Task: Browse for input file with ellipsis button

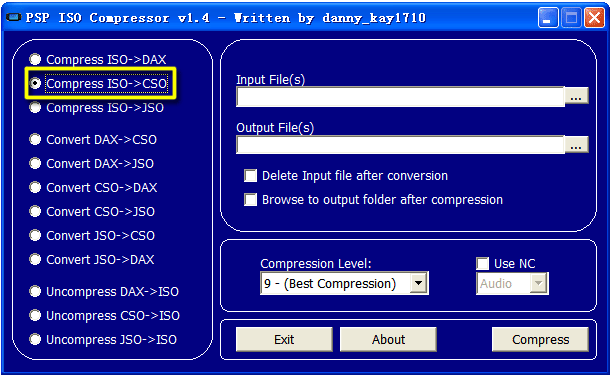Action: click(x=576, y=97)
